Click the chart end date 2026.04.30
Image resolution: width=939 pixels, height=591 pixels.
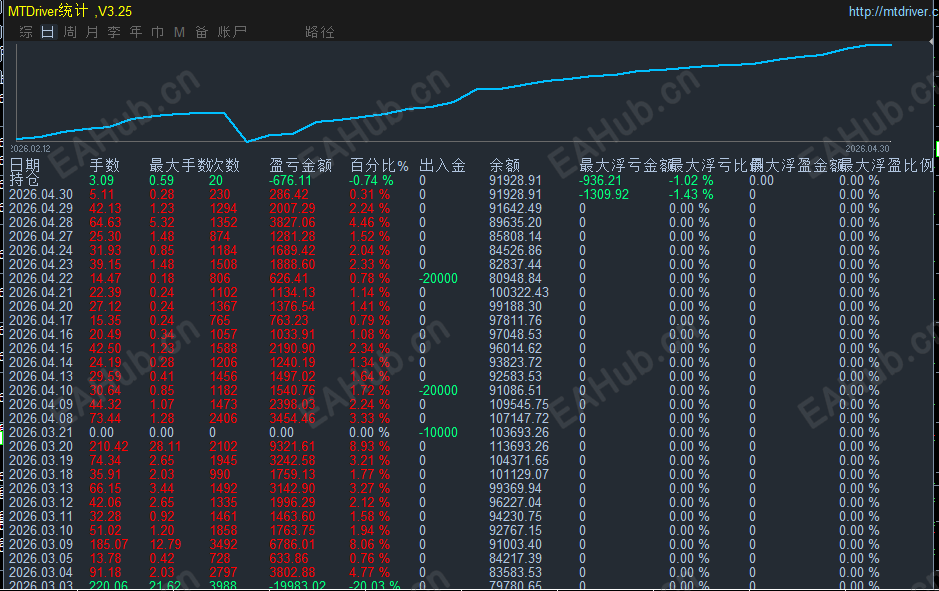coord(867,148)
